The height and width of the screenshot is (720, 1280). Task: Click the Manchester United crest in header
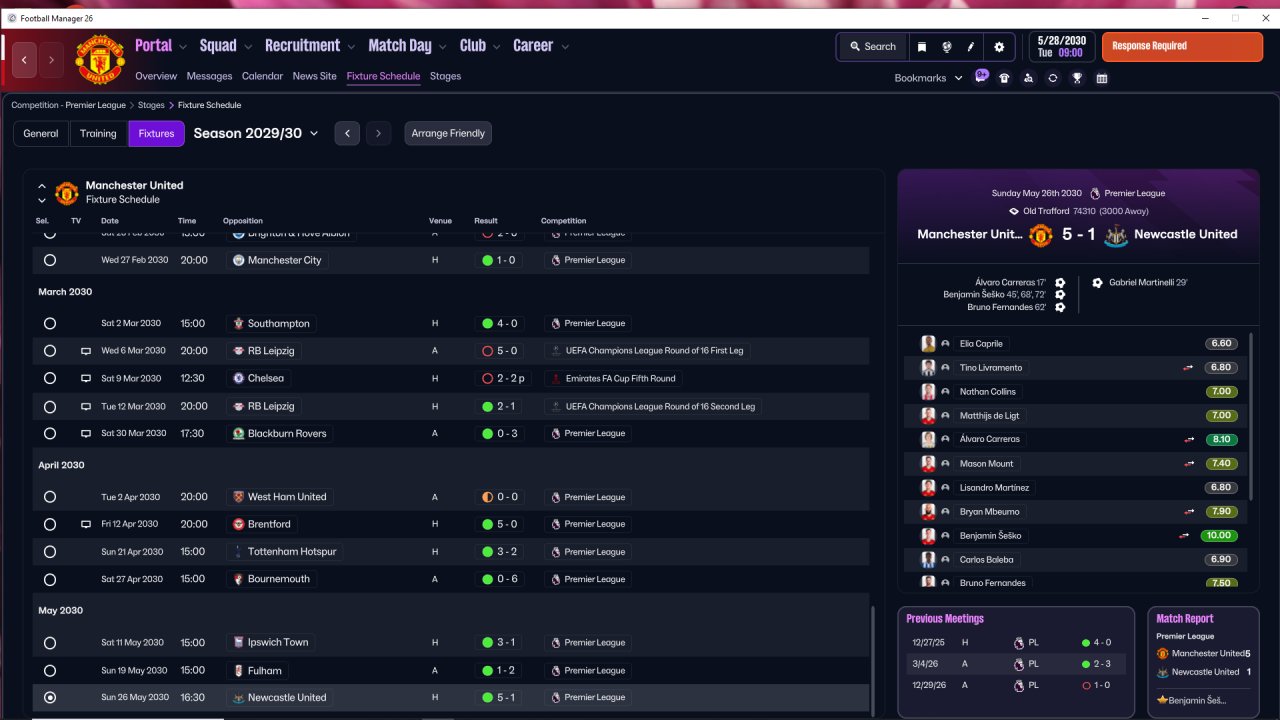(x=100, y=60)
